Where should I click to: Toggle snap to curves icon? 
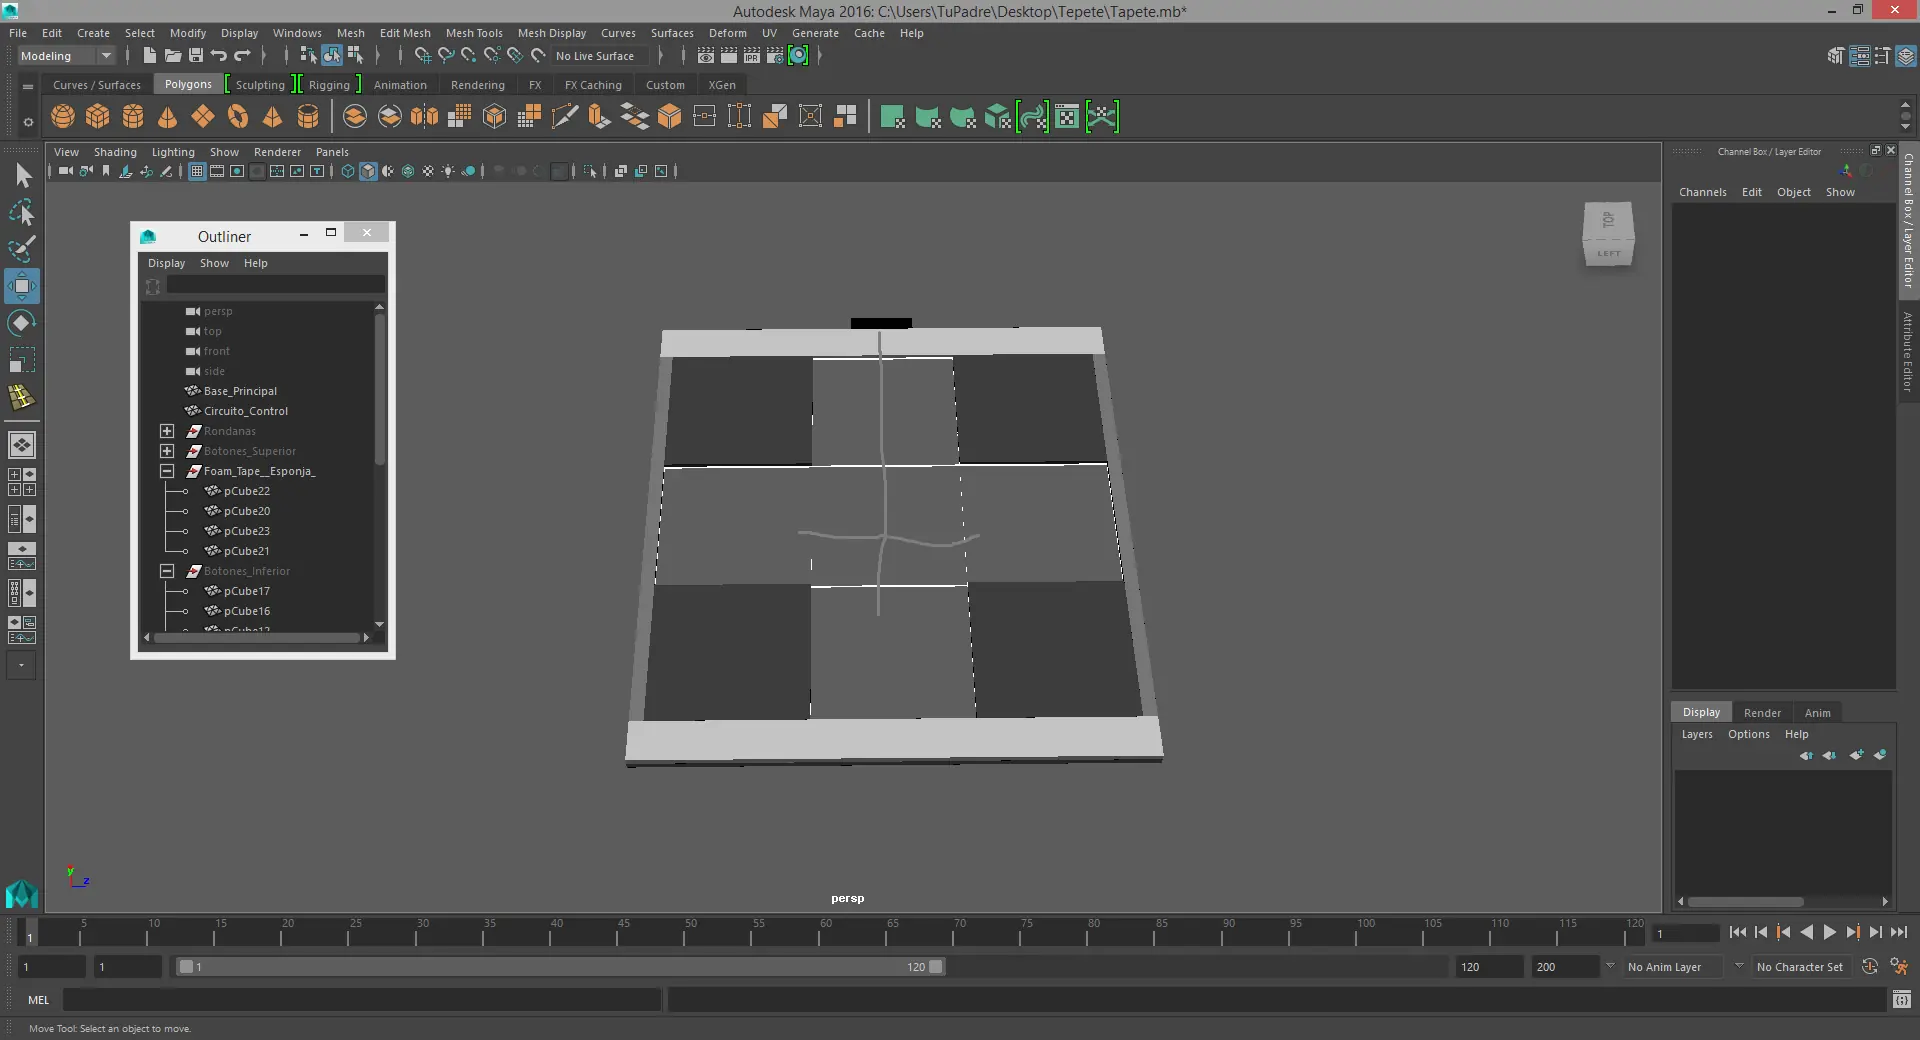click(446, 56)
